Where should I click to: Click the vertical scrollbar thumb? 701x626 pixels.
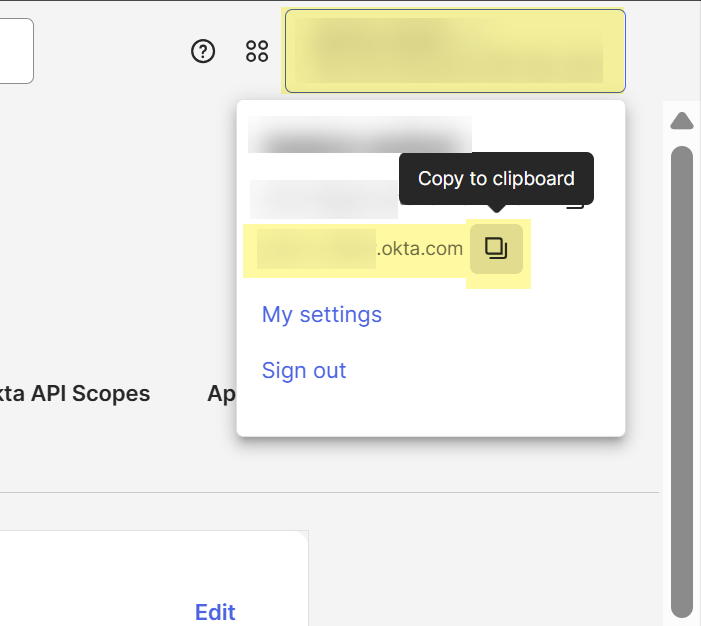[682, 380]
